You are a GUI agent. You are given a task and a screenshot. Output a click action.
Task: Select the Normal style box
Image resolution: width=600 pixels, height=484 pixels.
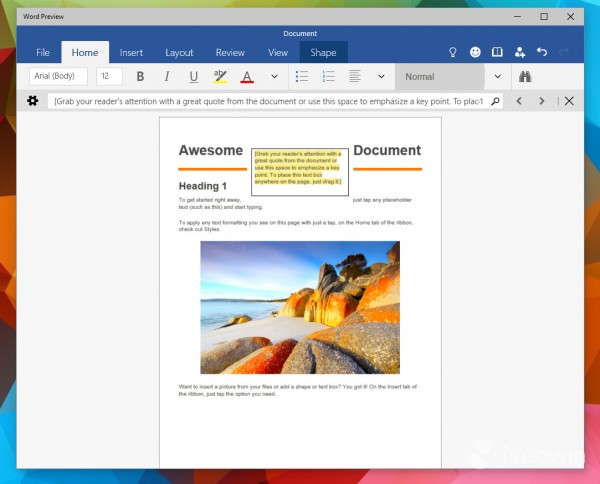440,77
